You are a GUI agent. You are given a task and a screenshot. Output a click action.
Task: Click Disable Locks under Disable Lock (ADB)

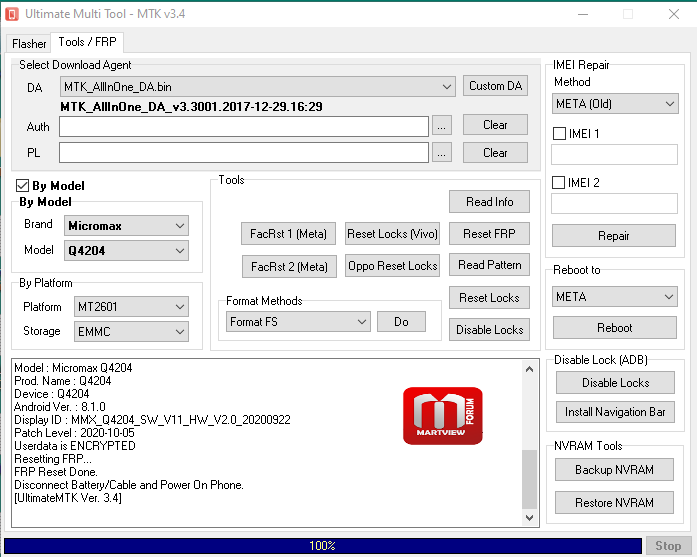pyautogui.click(x=615, y=382)
